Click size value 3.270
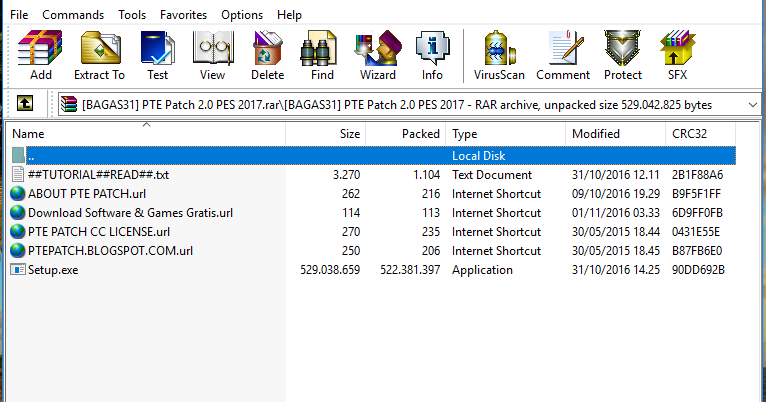 [x=346, y=175]
